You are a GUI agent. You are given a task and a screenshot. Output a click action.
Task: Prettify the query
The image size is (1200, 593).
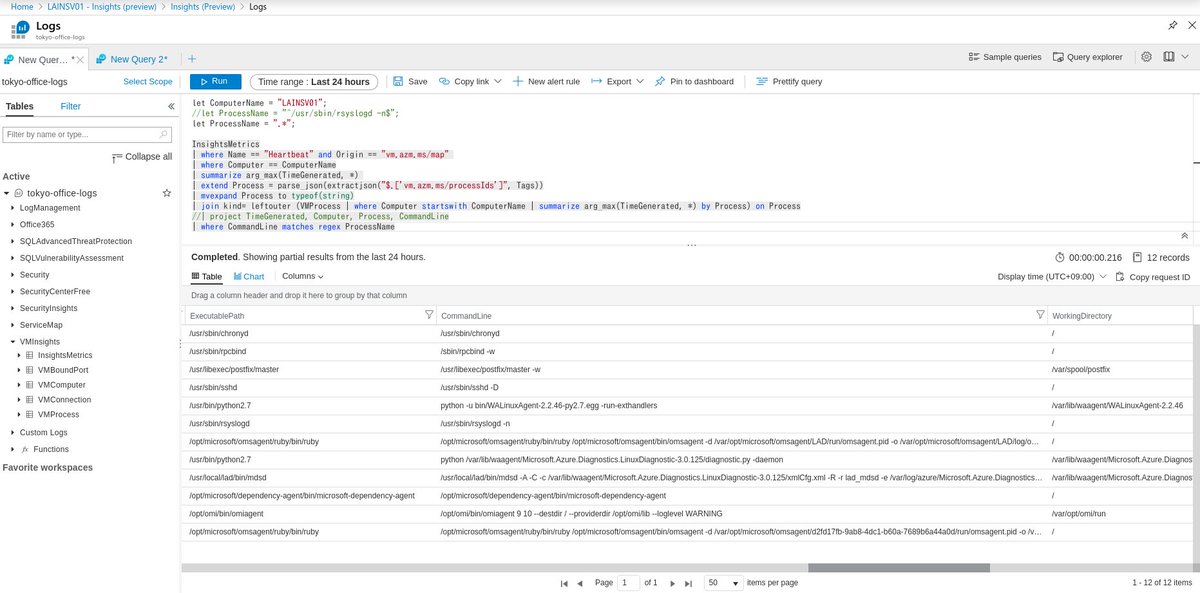coord(789,81)
